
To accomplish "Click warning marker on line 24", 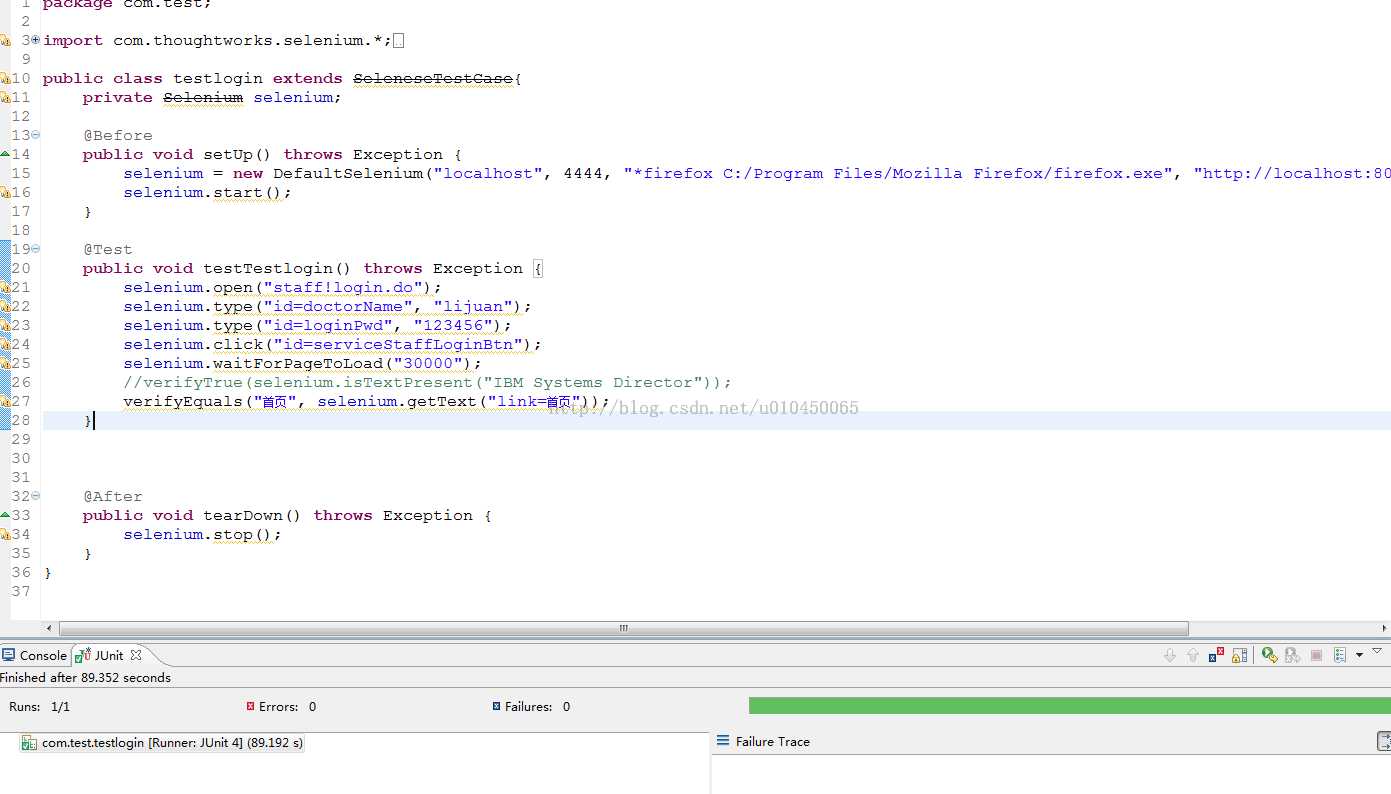I will point(5,344).
